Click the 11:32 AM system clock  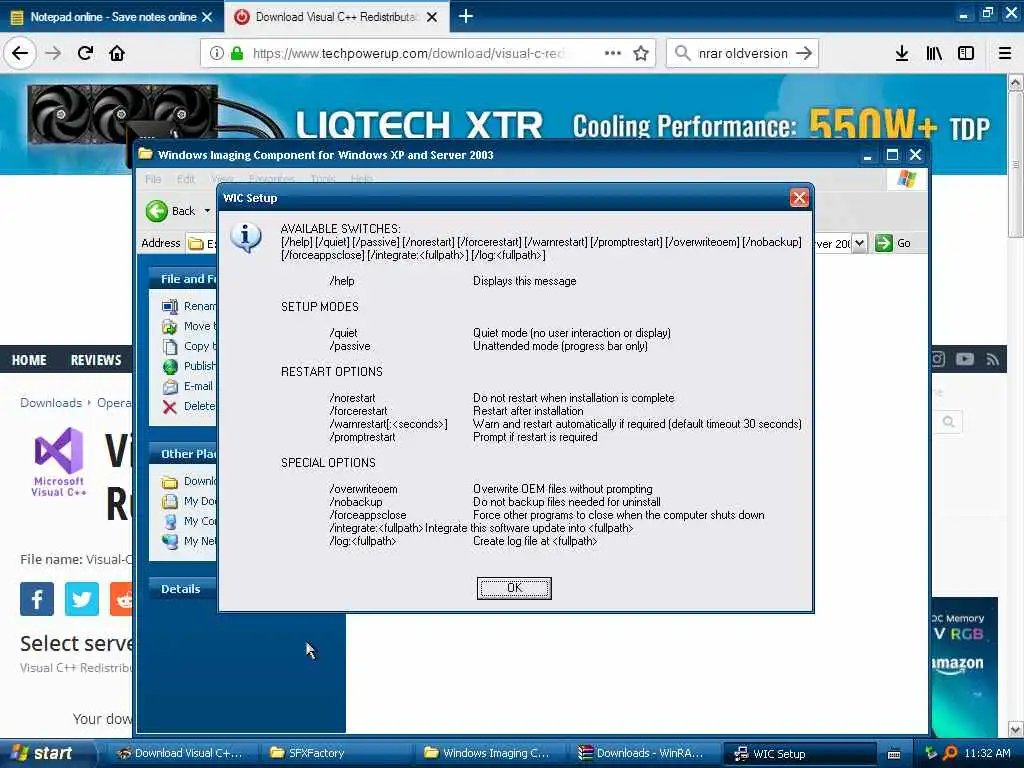coord(987,753)
